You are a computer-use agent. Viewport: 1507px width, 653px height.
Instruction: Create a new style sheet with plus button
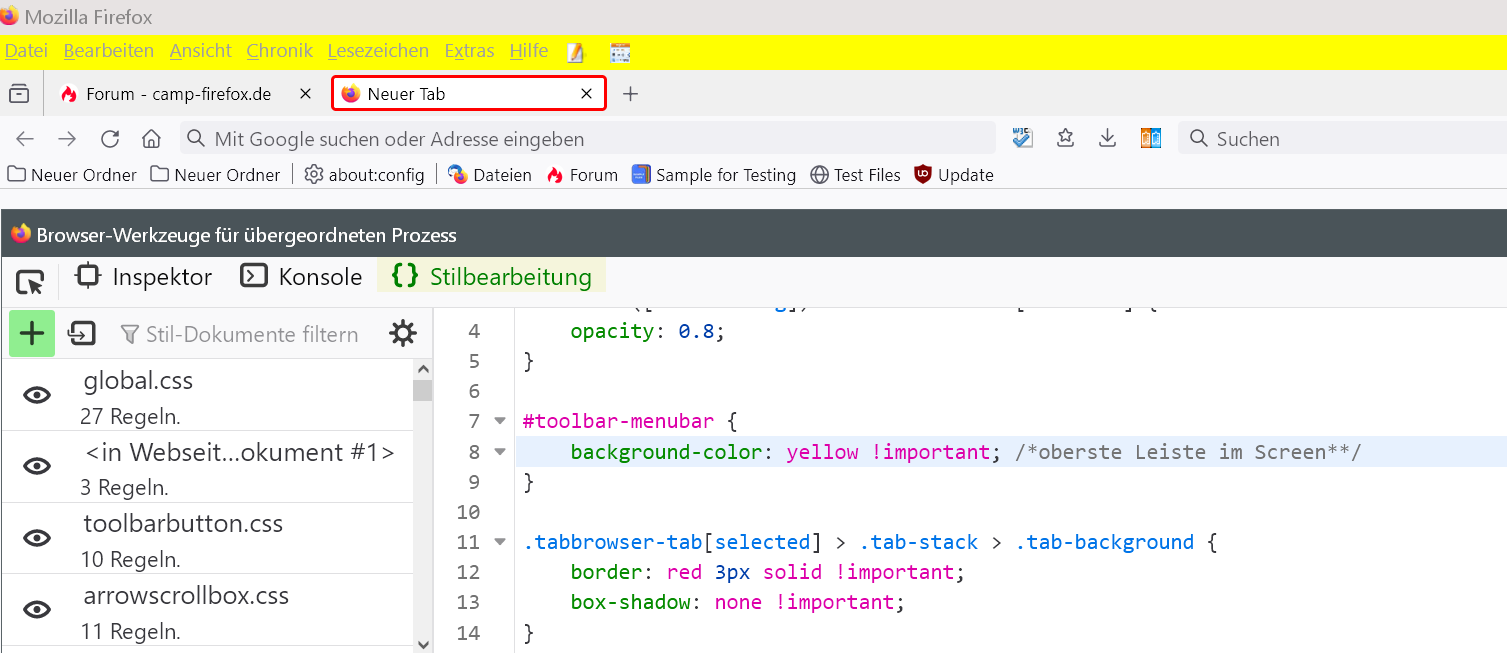(x=32, y=334)
